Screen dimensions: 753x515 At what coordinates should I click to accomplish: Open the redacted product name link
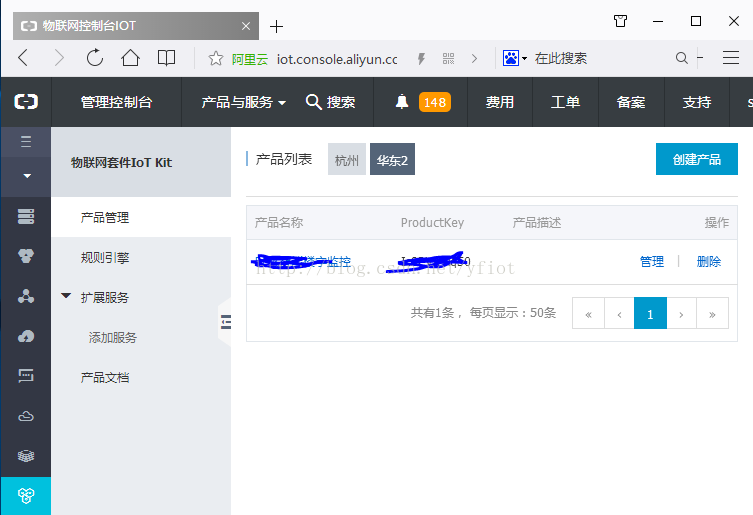pos(301,262)
